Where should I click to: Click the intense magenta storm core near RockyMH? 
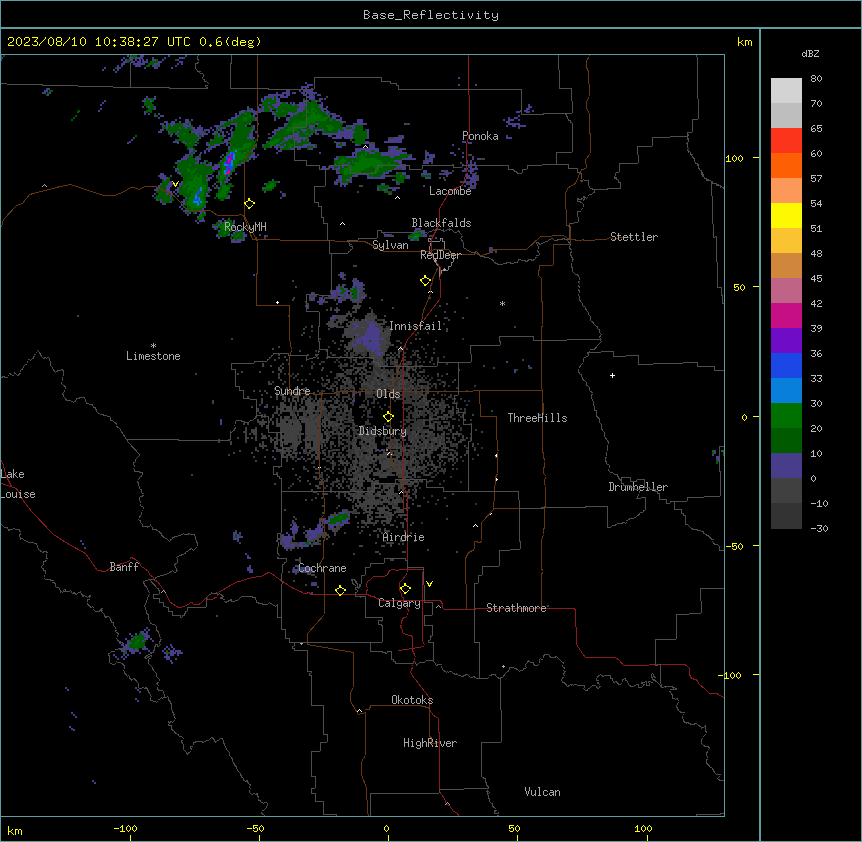click(229, 162)
